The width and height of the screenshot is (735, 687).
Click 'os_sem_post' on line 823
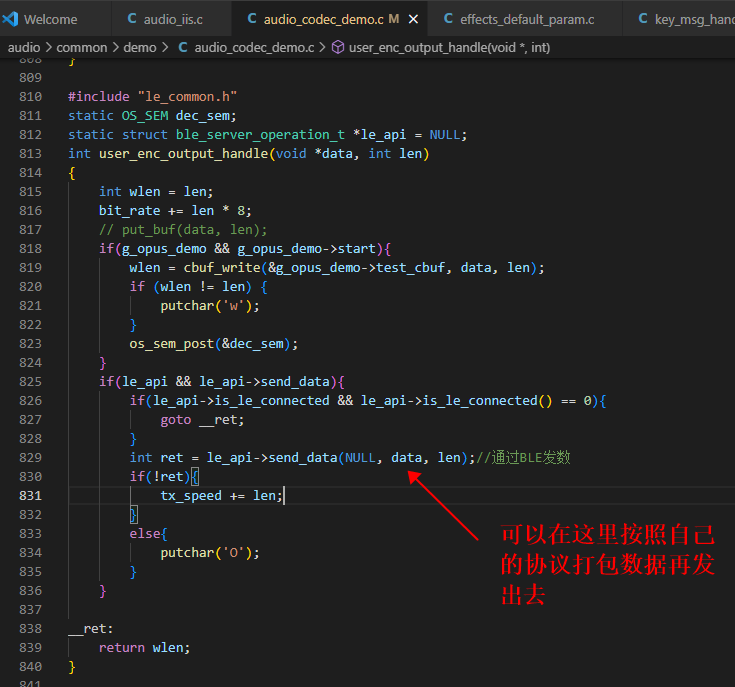172,344
